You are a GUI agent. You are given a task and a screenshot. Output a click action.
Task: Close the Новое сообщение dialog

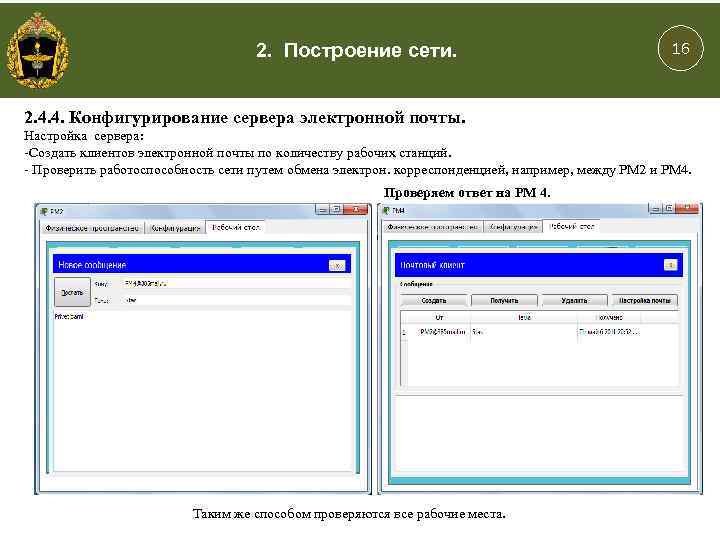[x=337, y=265]
